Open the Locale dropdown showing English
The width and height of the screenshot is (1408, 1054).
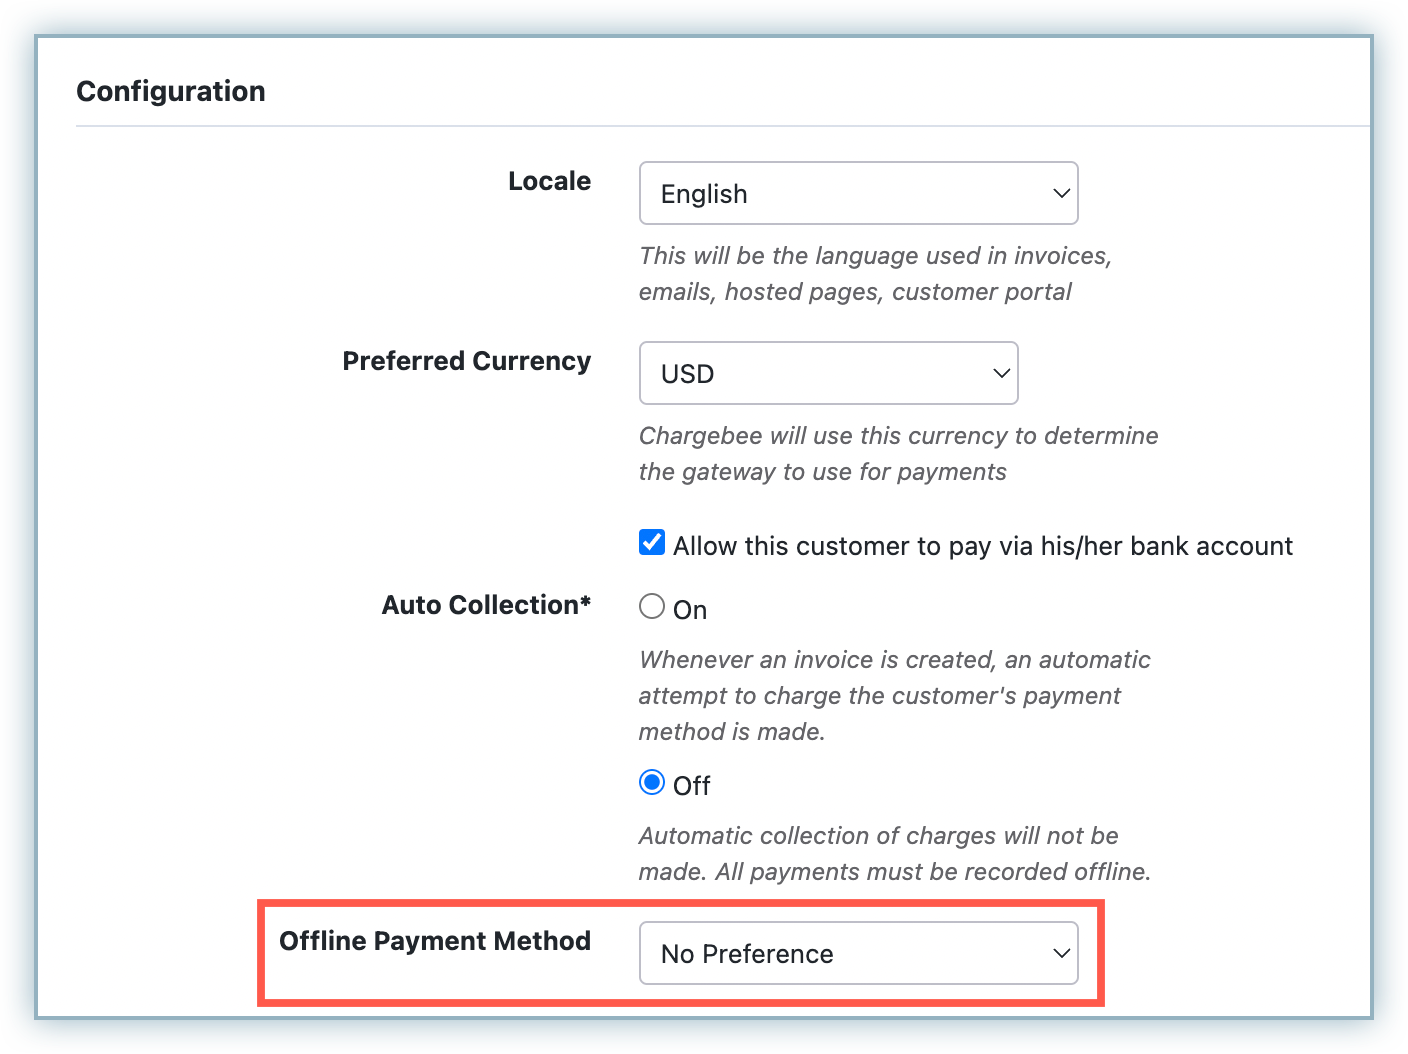click(857, 193)
